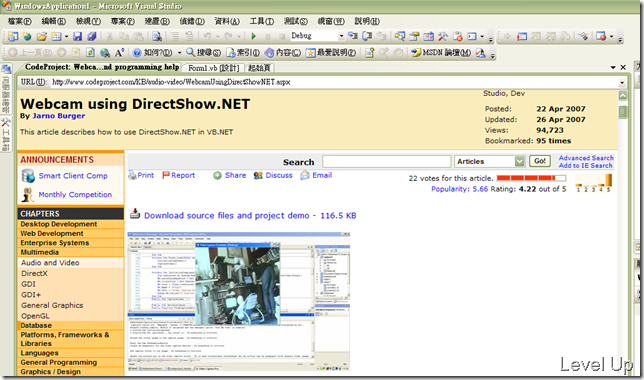Open the active document list dropdown arrow
The height and width of the screenshot is (380, 644).
click(x=613, y=67)
